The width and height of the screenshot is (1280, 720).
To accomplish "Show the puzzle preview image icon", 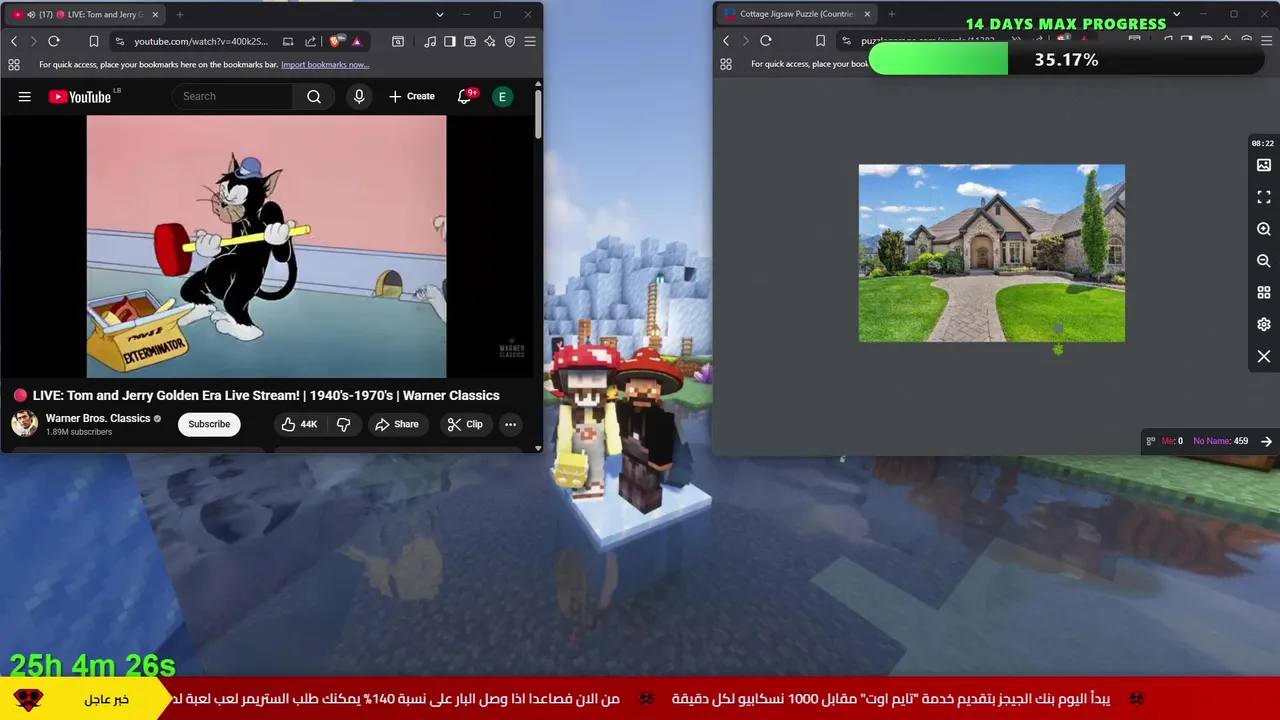I will pyautogui.click(x=1264, y=165).
